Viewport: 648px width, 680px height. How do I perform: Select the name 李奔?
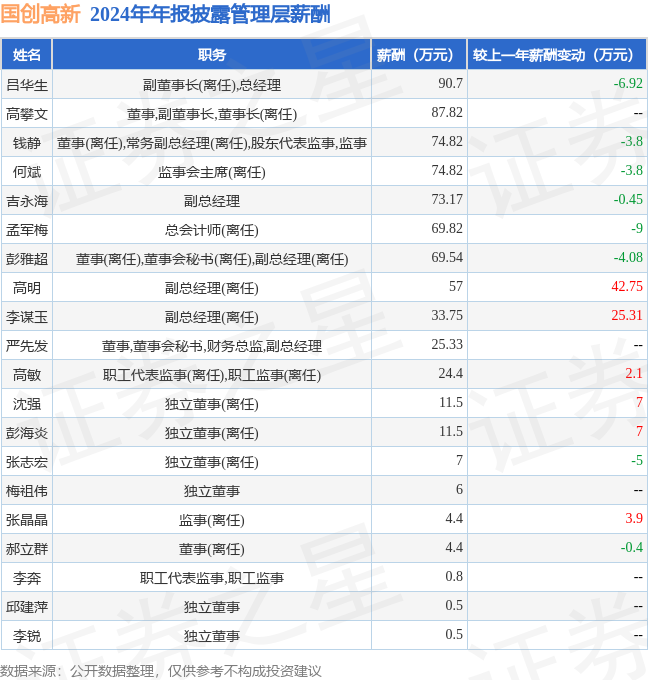pos(26,578)
